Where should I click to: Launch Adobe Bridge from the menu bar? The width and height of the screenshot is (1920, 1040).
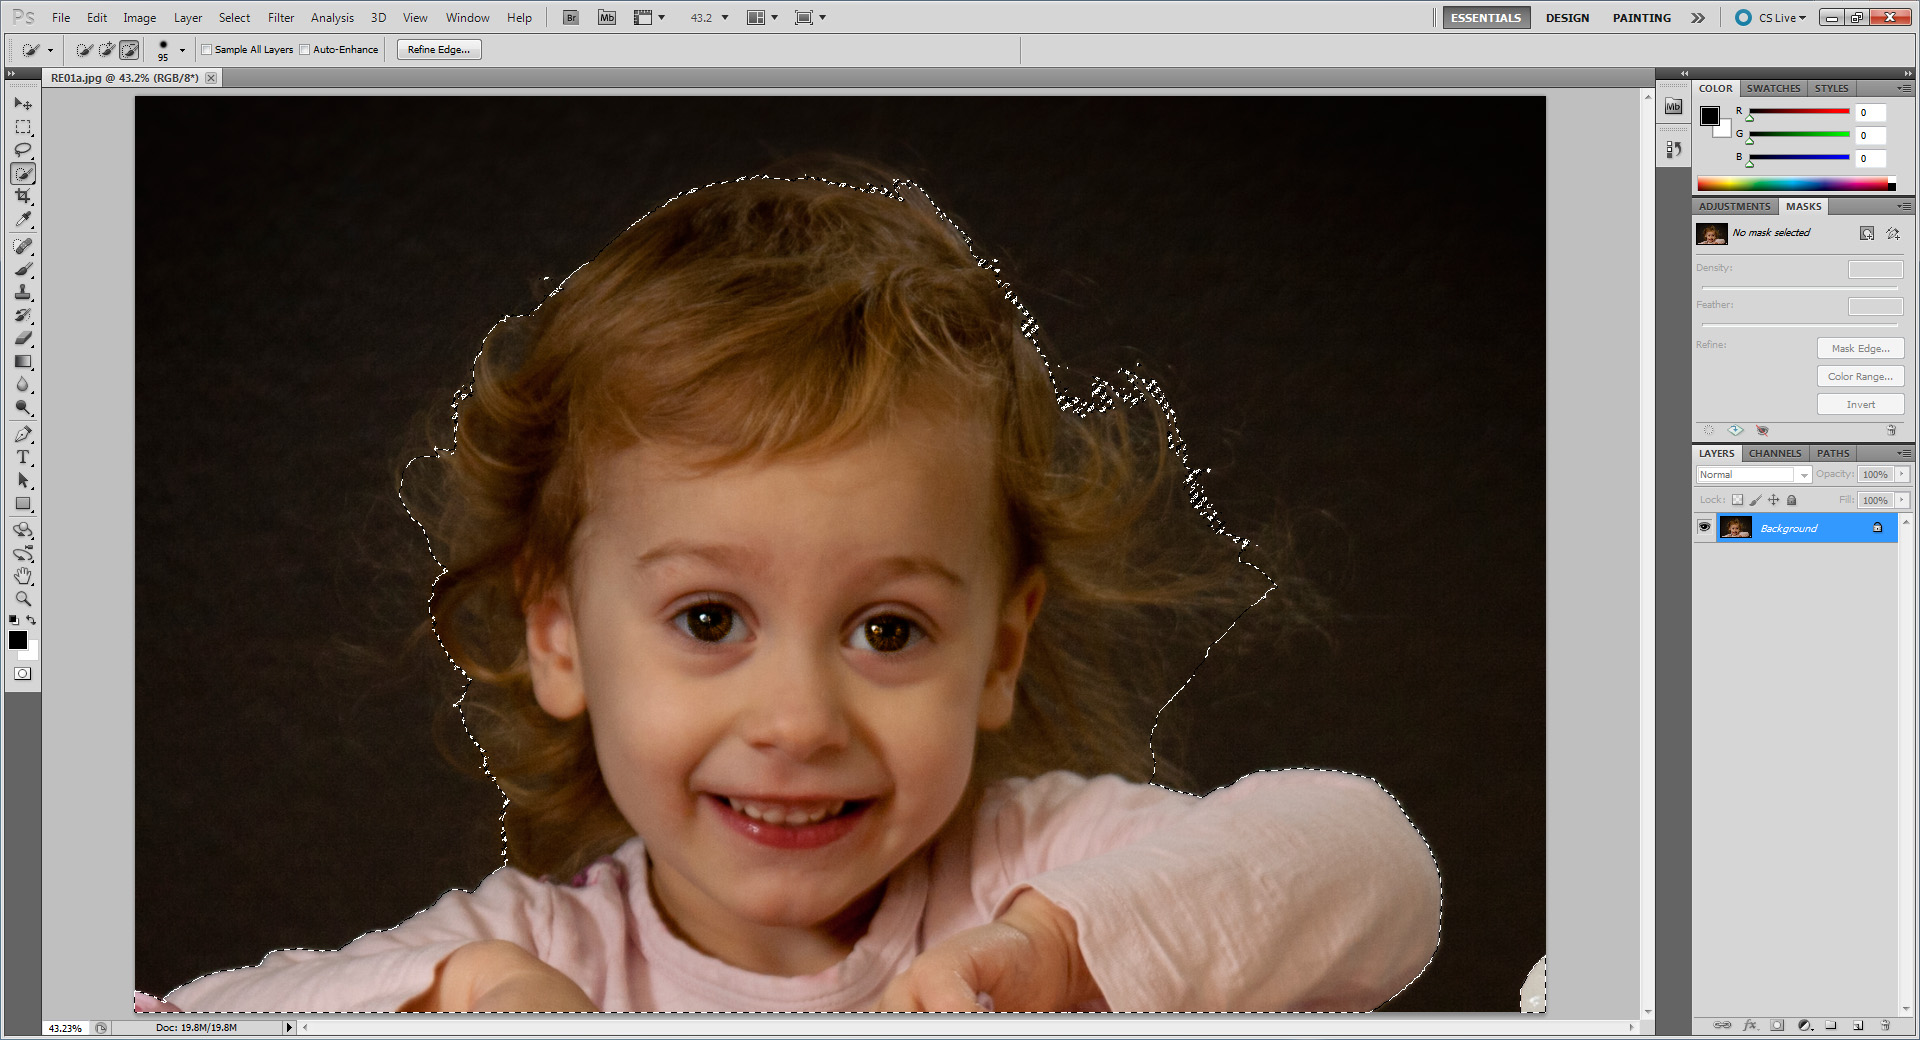click(x=571, y=17)
